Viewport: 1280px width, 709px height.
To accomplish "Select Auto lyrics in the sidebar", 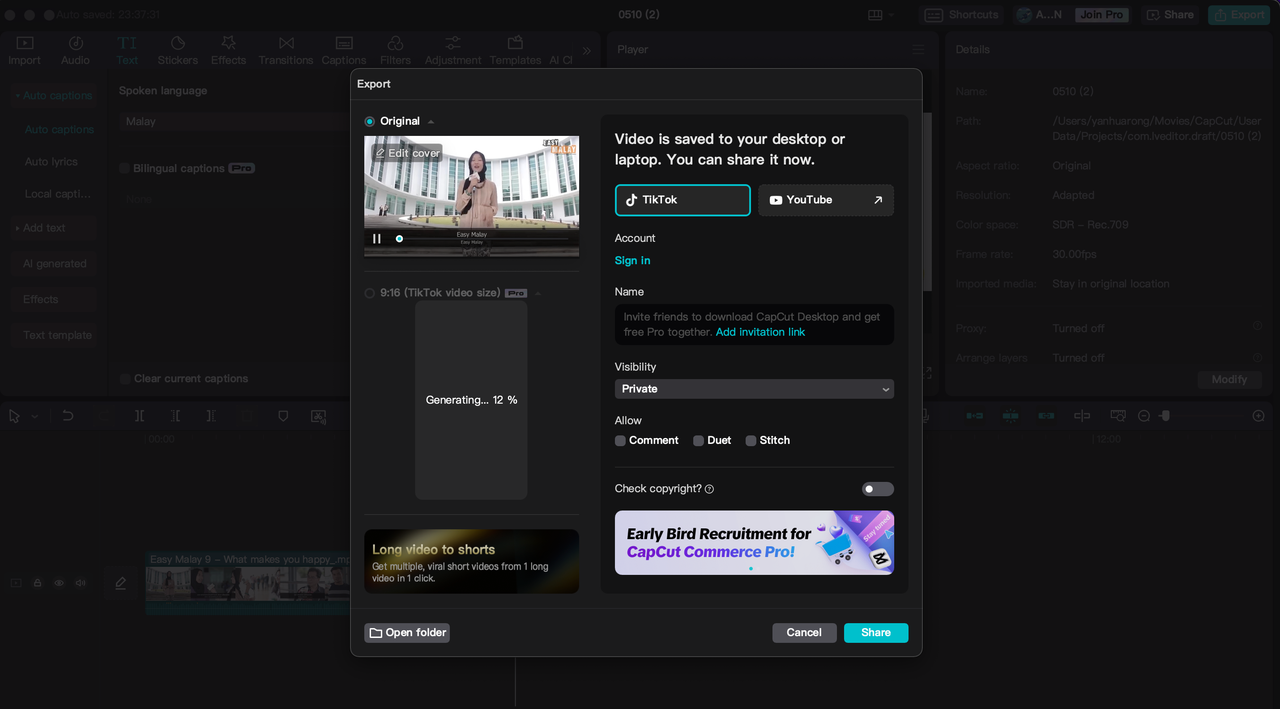I will pos(51,162).
